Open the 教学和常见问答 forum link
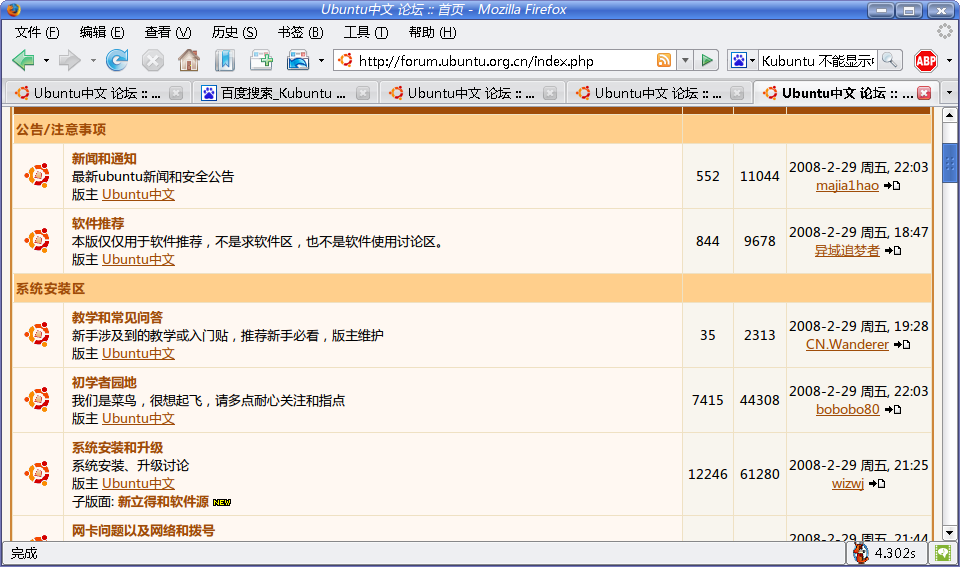The width and height of the screenshot is (960, 567). tap(118, 318)
